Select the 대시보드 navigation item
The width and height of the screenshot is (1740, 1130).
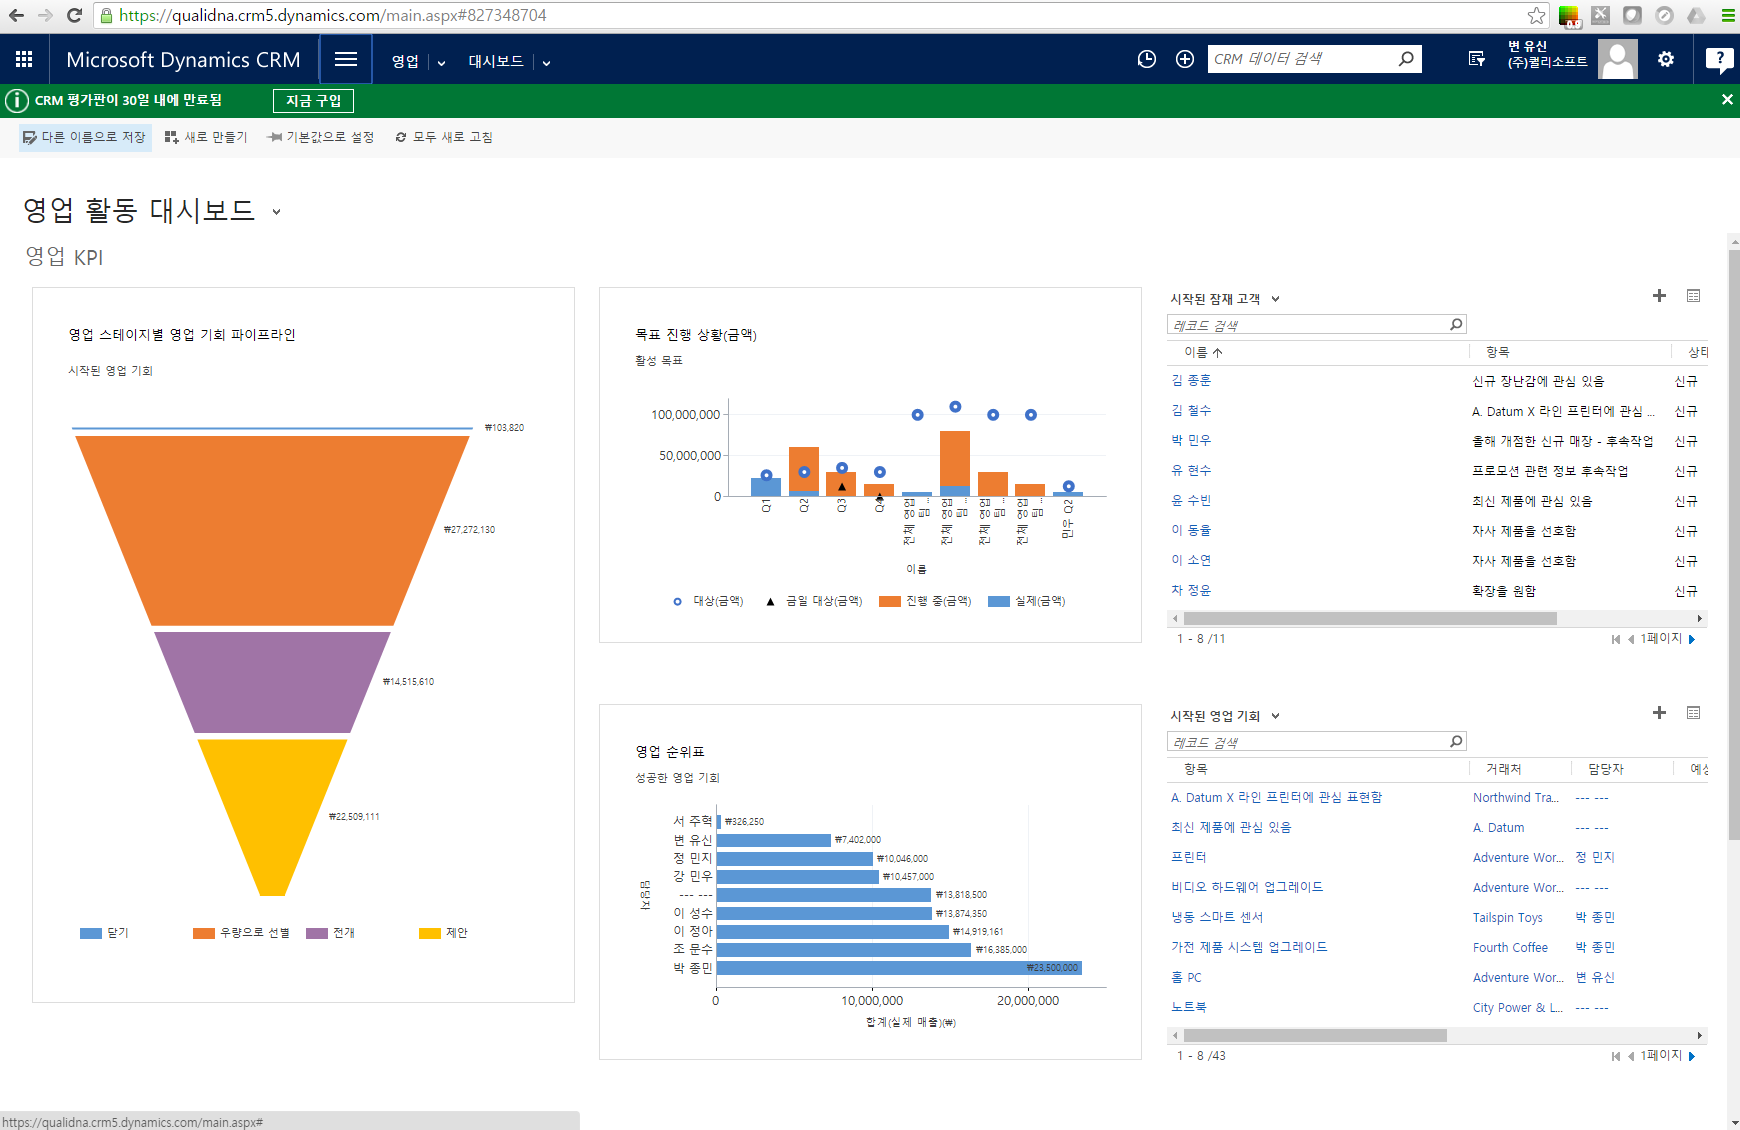click(x=496, y=61)
